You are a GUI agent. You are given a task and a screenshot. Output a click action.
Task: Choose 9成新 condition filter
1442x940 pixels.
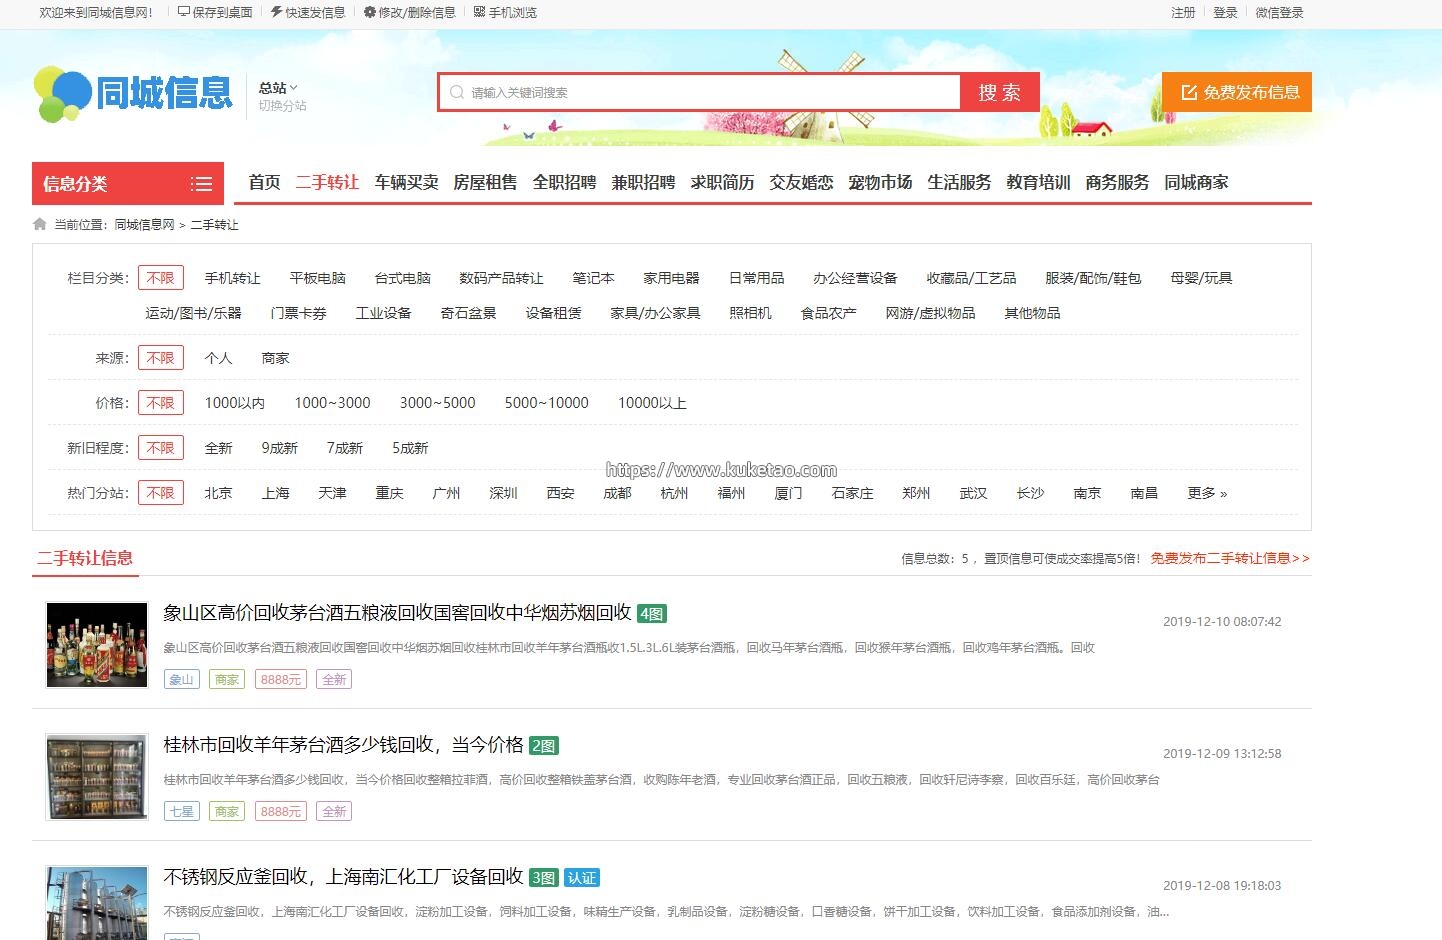pos(279,448)
